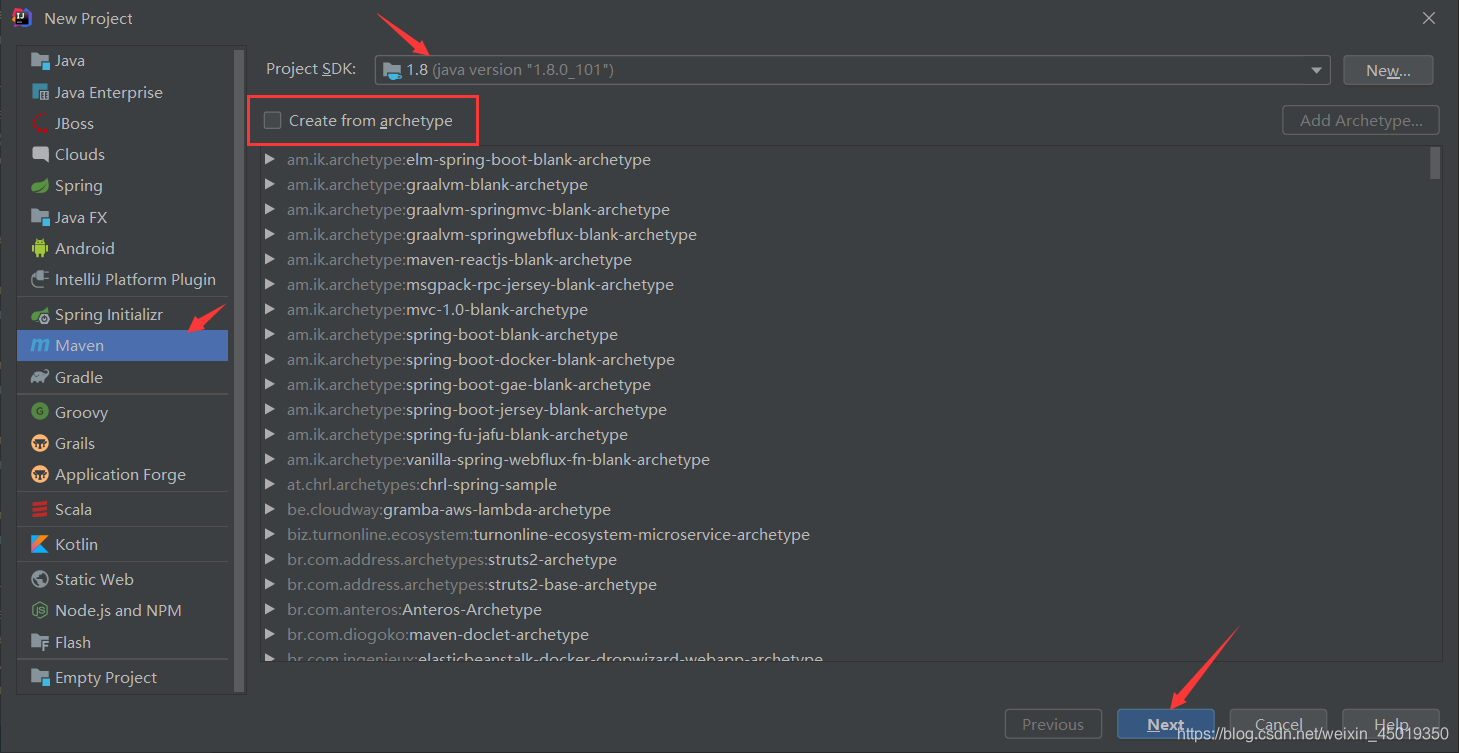Viewport: 1459px width, 753px height.
Task: Click the Previous button
Action: 1053,724
